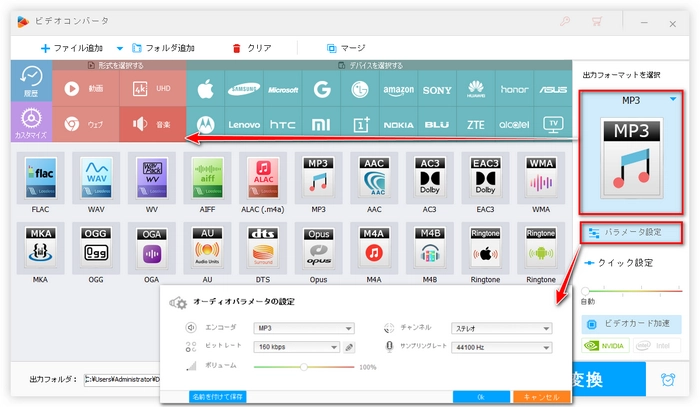Choose the ALAC (.m4a) format icon
700x407 pixels.
click(263, 178)
